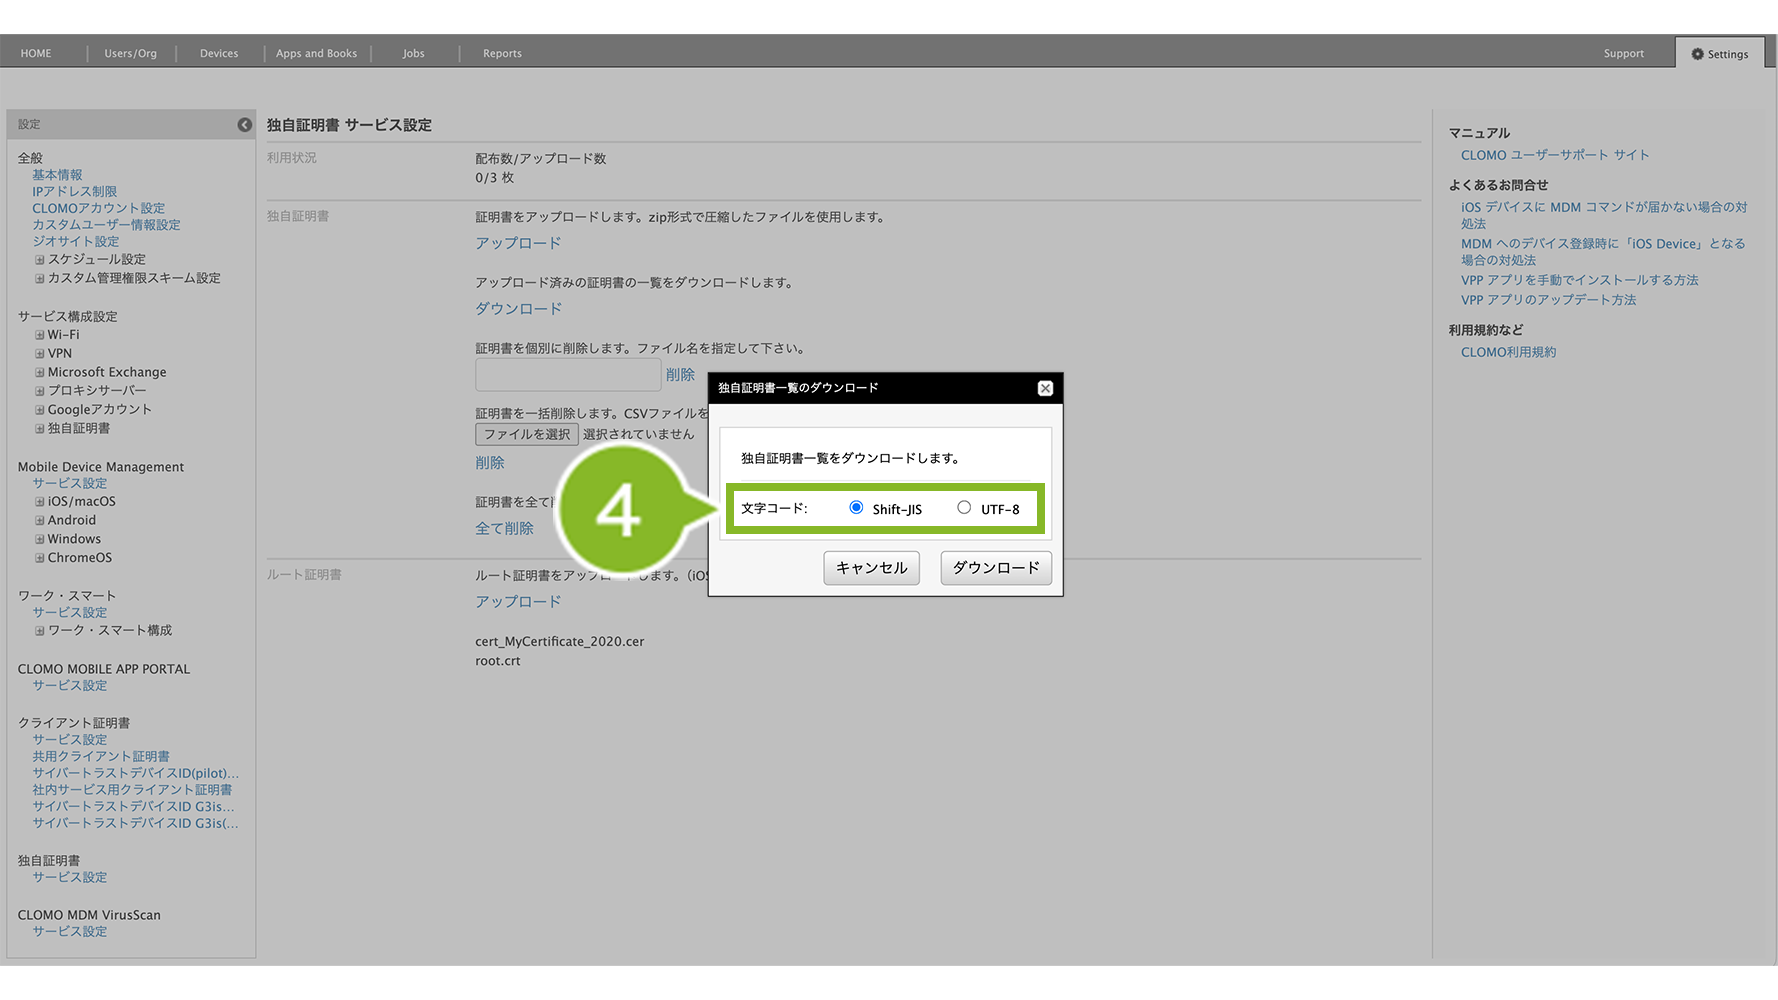The height and width of the screenshot is (1000, 1778).
Task: Open IPアドレス制限 settings link
Action: point(75,191)
